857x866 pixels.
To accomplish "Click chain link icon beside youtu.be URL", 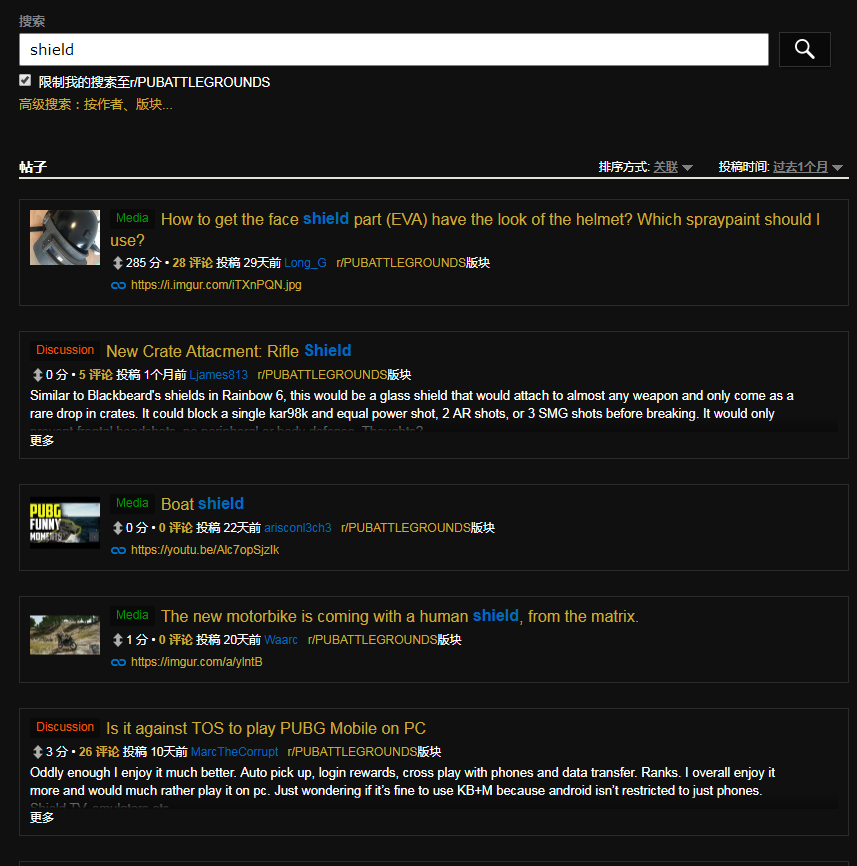I will pyautogui.click(x=118, y=551).
